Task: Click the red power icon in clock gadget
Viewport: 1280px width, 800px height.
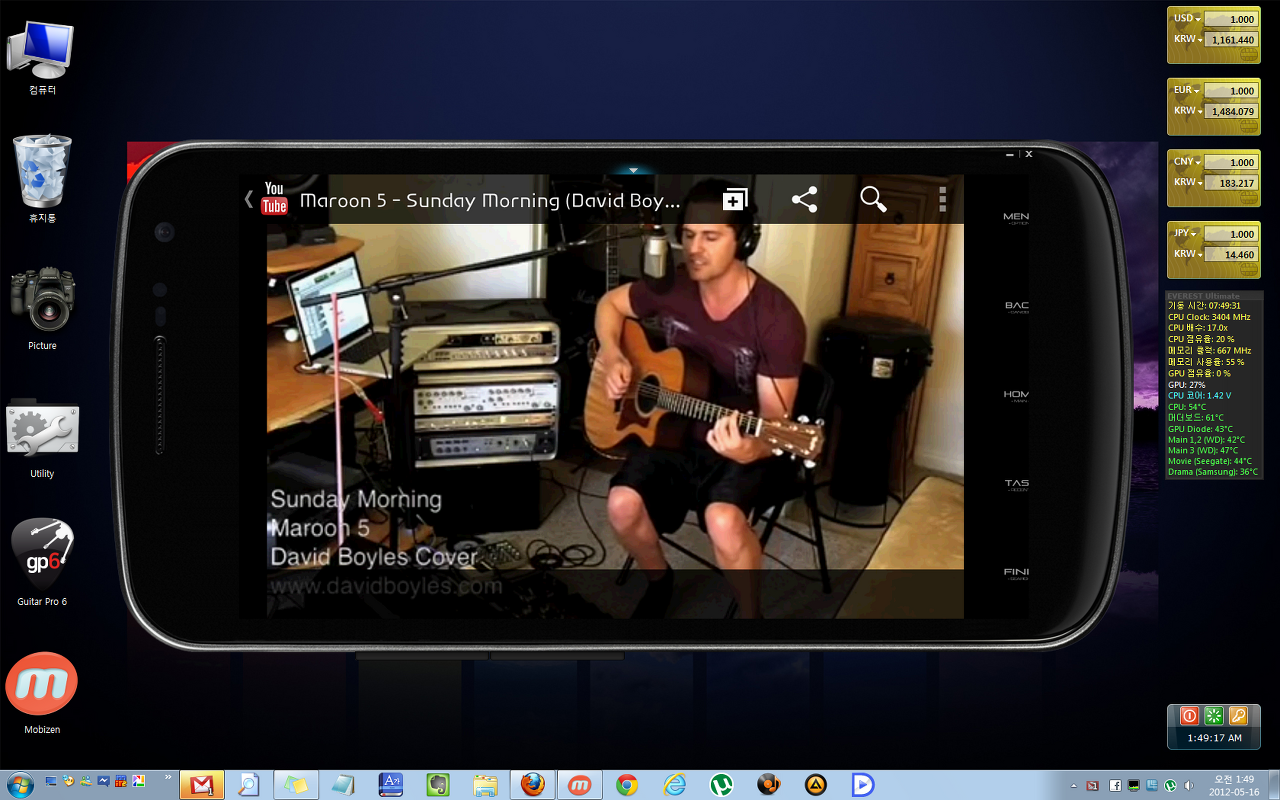Action: coord(1189,716)
